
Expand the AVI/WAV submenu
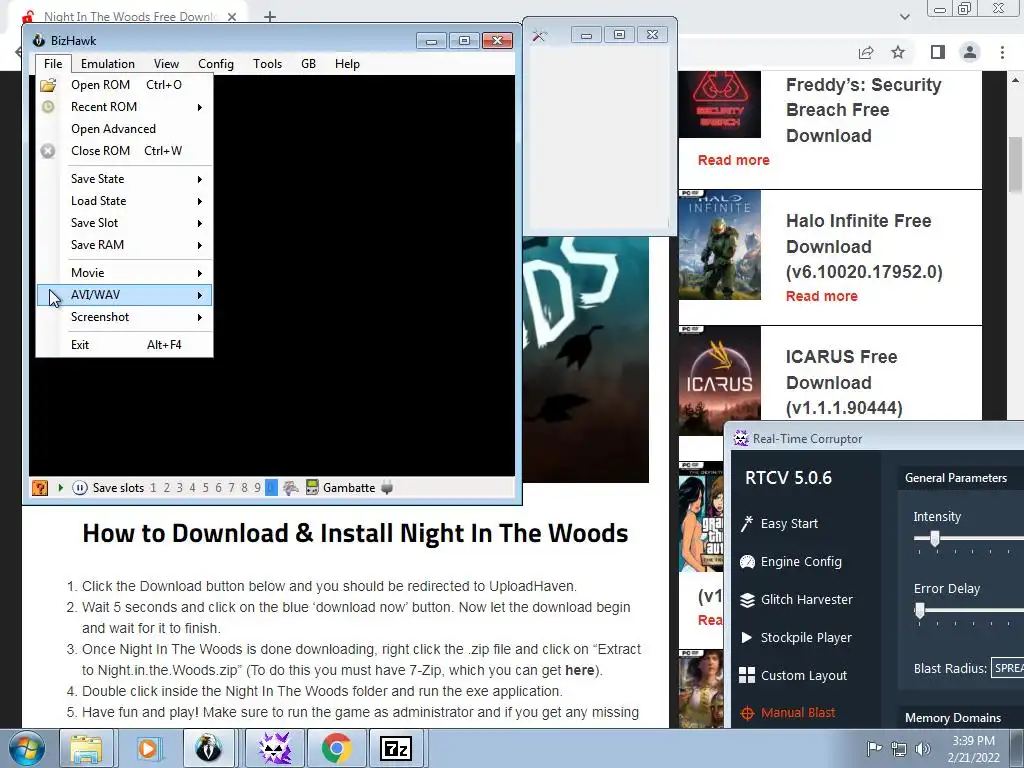point(124,295)
